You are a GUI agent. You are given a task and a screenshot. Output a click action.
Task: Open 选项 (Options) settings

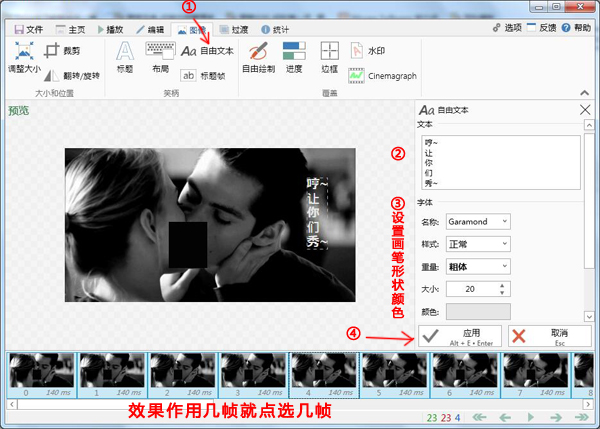click(x=507, y=28)
